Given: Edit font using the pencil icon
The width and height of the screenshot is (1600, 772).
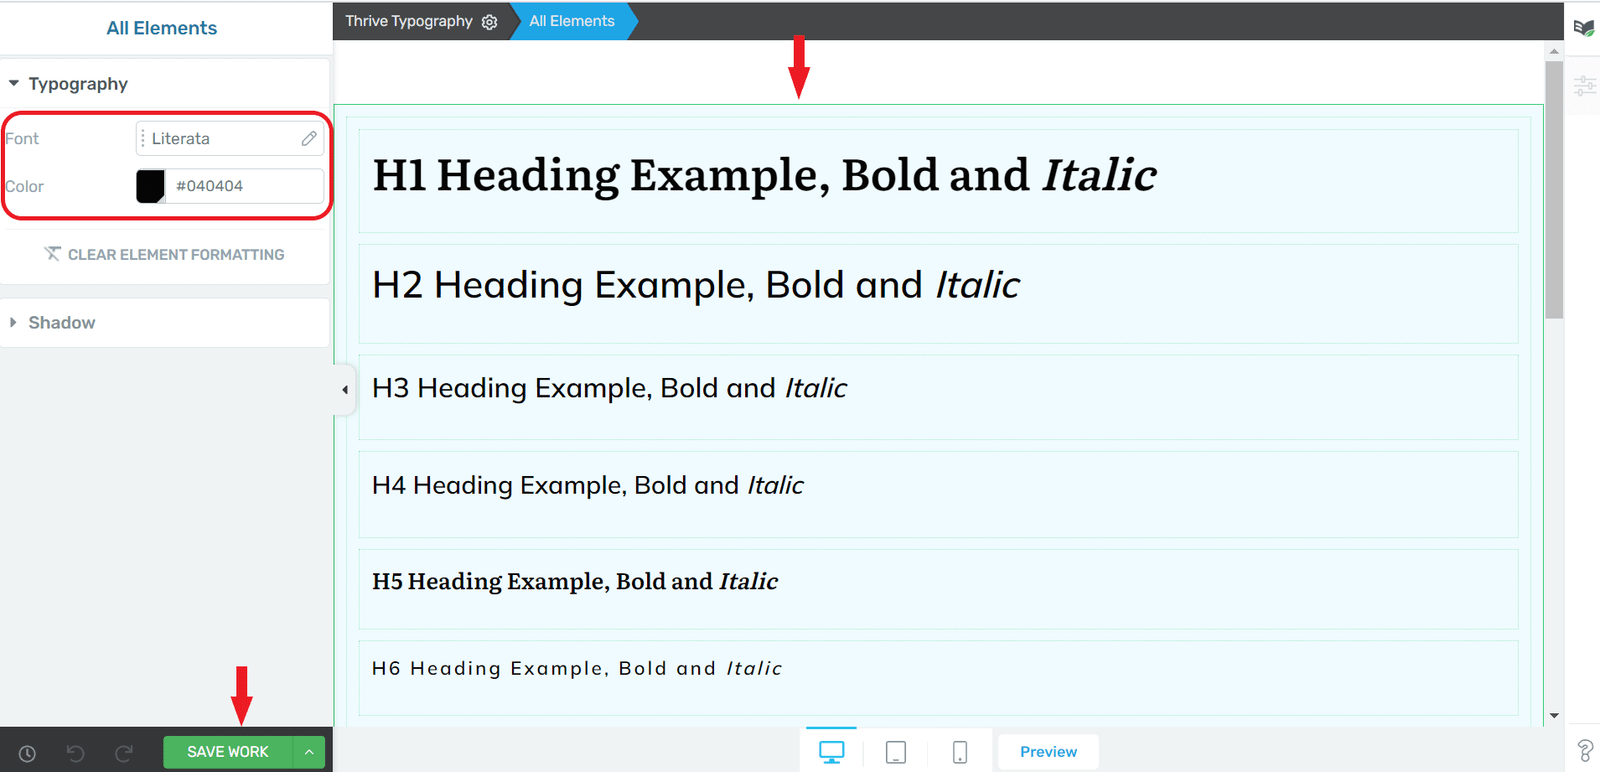Looking at the screenshot, I should pyautogui.click(x=309, y=138).
